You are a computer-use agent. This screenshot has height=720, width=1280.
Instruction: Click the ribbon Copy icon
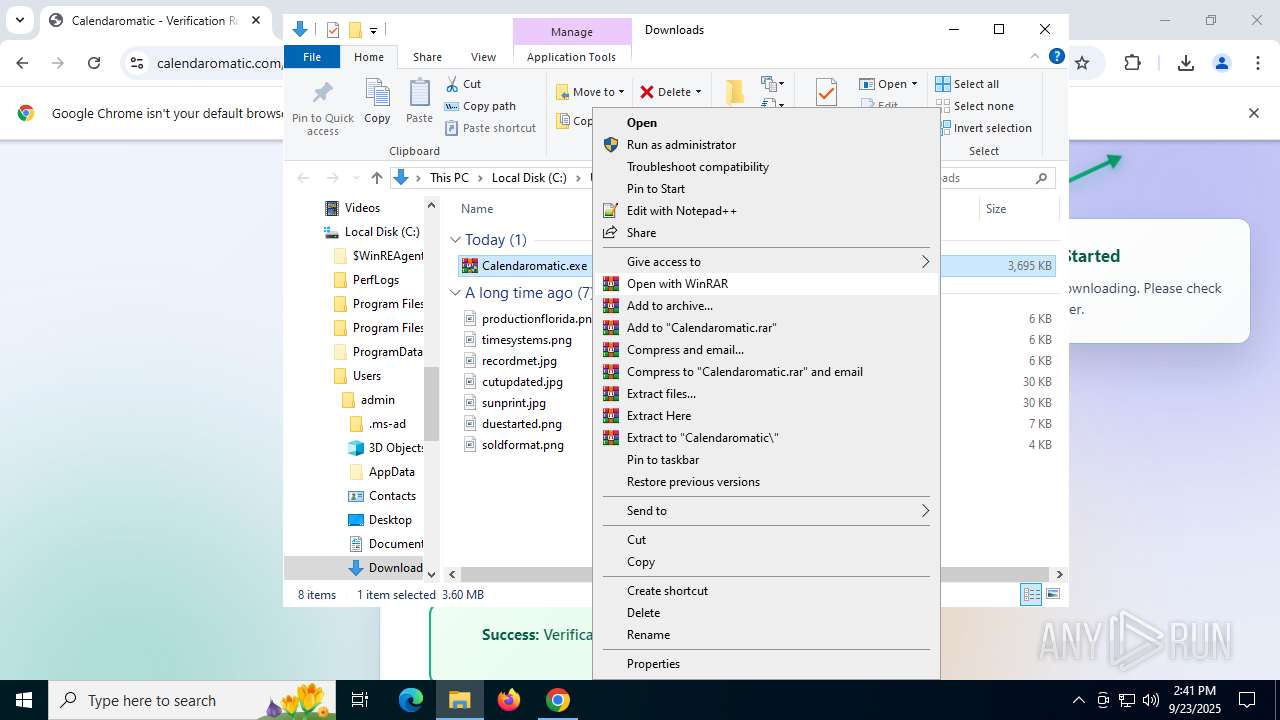click(377, 102)
